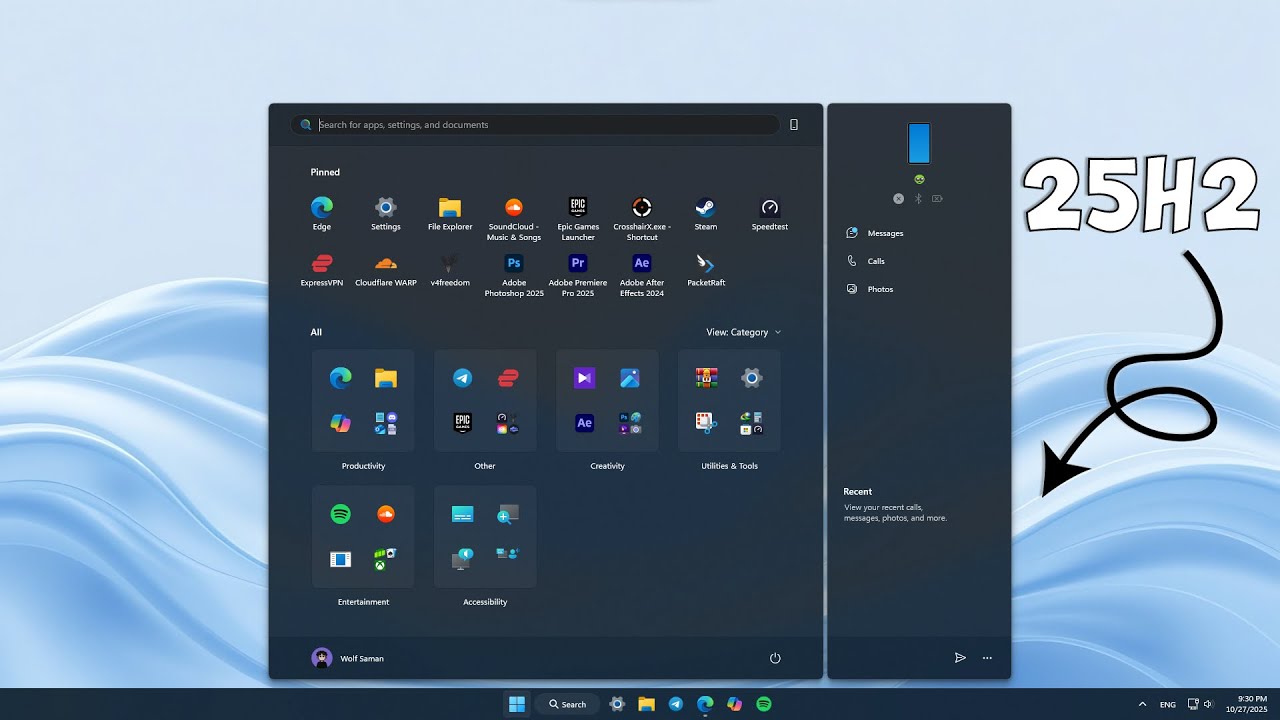Focus the search for apps, settings, documents box
The height and width of the screenshot is (720, 1280).
click(x=535, y=125)
